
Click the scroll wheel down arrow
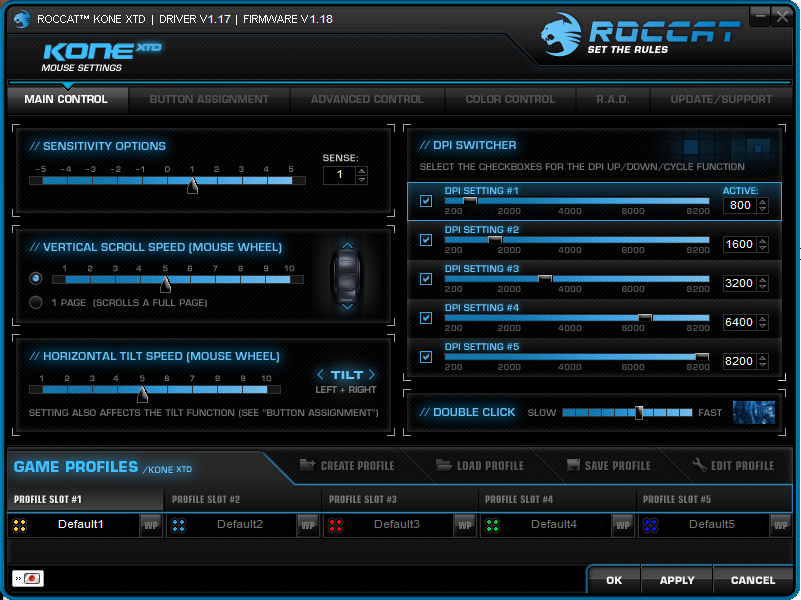347,306
